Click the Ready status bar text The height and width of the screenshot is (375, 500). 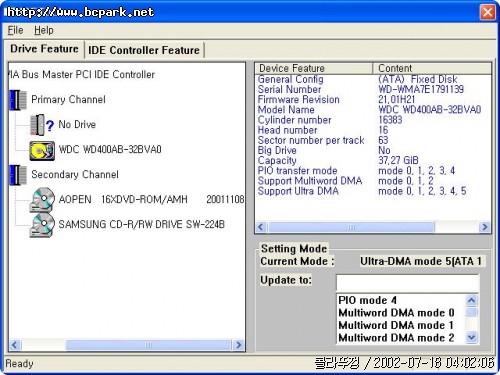tap(19, 363)
